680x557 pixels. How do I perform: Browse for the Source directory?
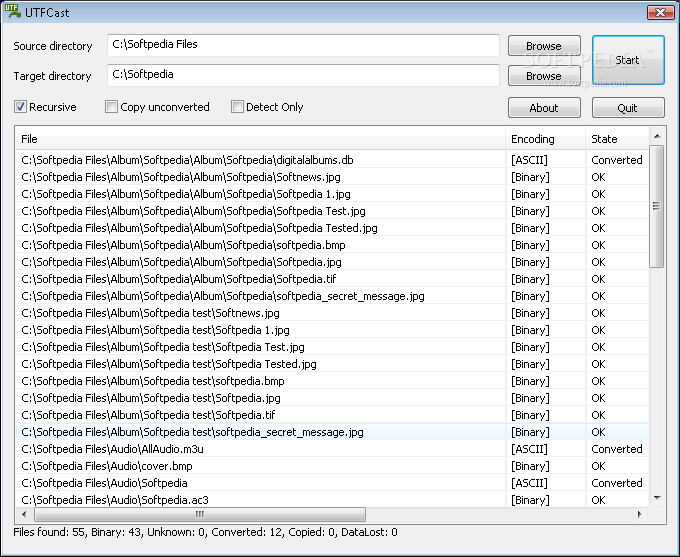pos(544,46)
